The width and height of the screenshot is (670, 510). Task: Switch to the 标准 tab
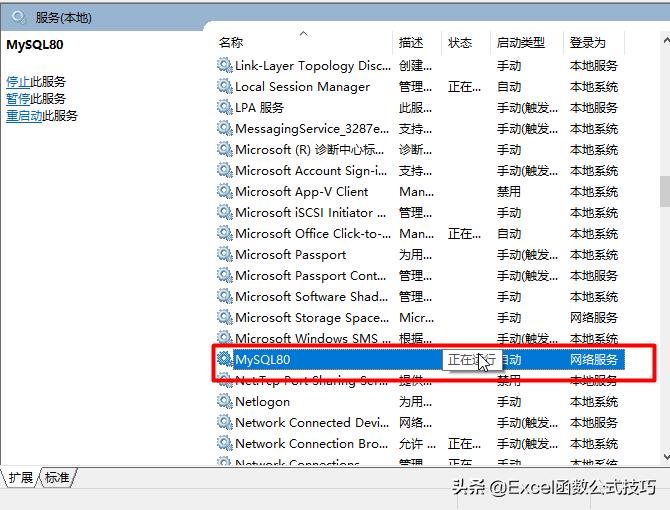click(x=57, y=477)
